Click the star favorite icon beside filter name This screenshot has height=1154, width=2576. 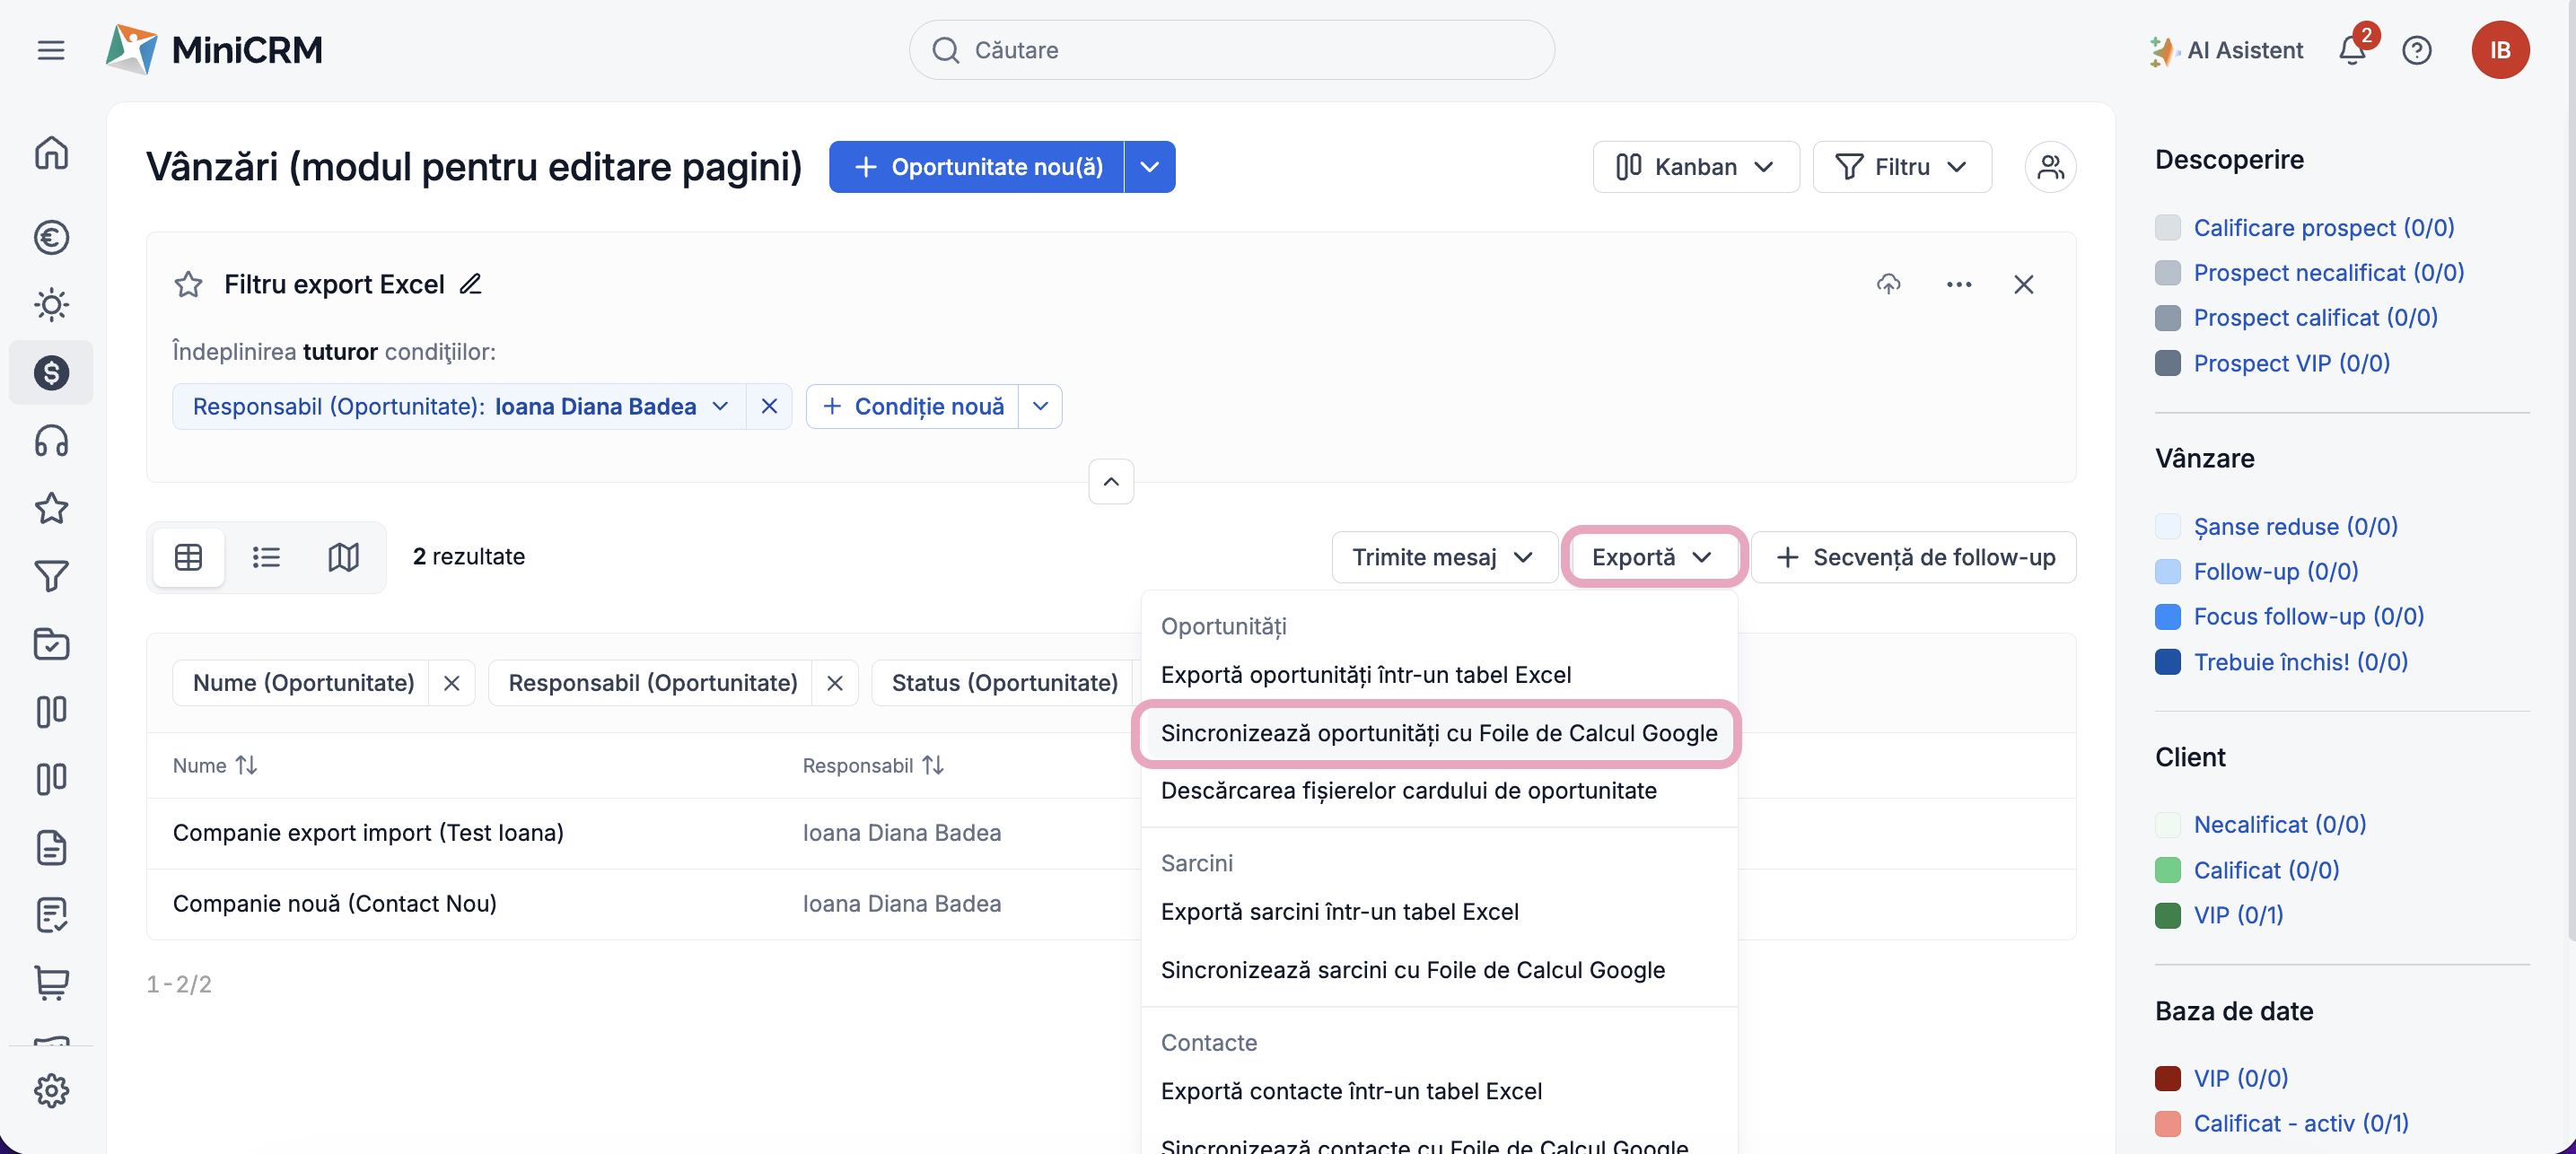(x=188, y=285)
